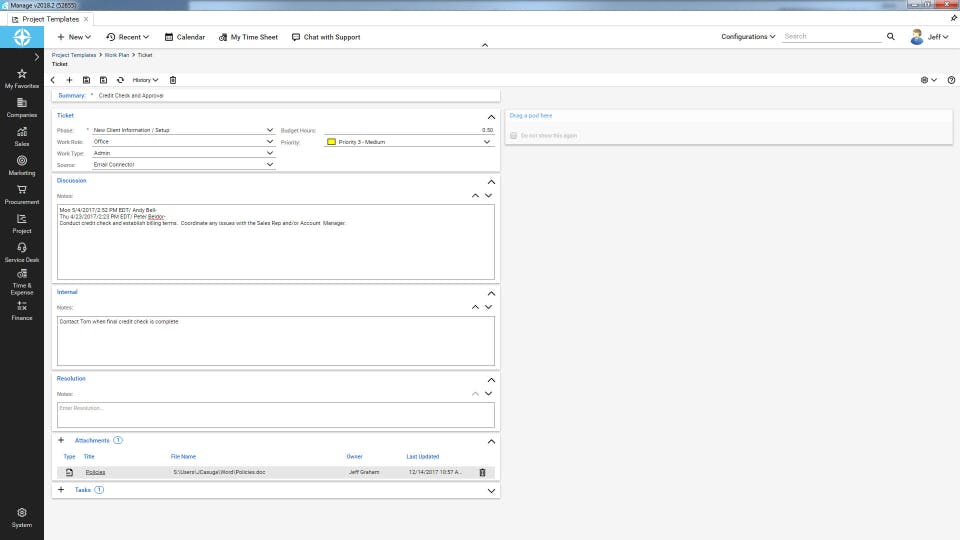Click the pin icon at top right
This screenshot has height=540, width=960.
click(x=953, y=19)
